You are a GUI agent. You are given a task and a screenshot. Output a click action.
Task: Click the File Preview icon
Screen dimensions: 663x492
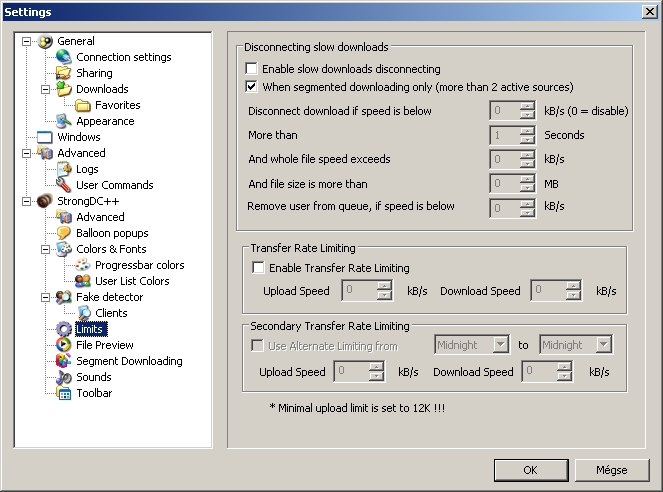point(64,345)
